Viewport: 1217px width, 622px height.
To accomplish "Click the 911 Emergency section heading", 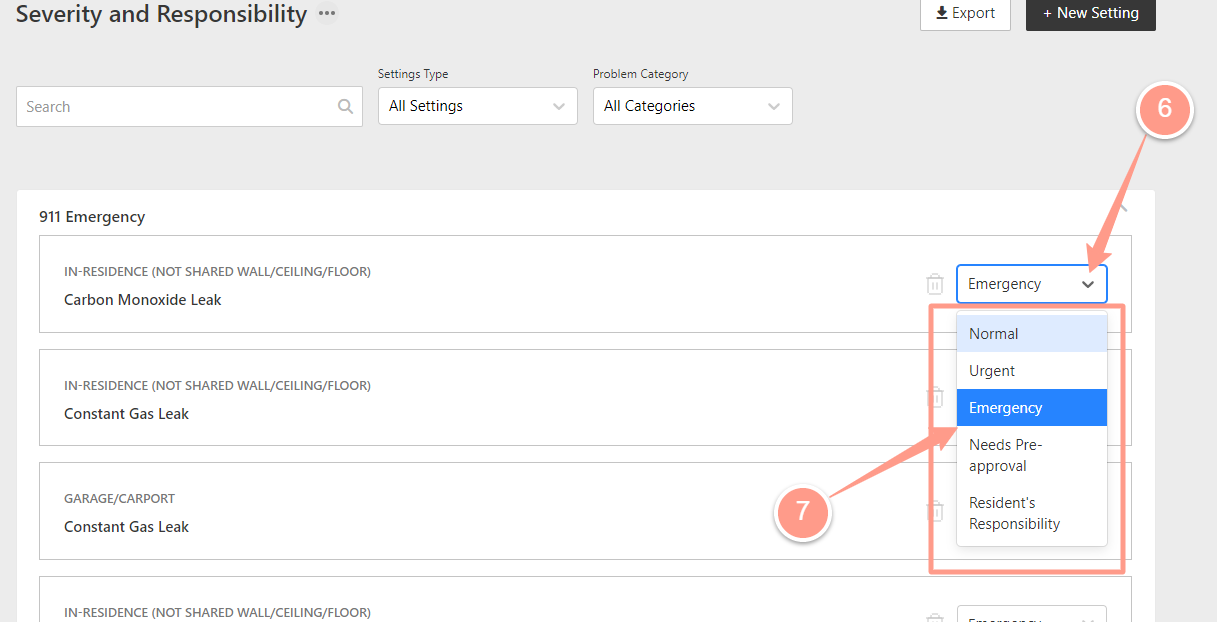I will click(x=92, y=217).
